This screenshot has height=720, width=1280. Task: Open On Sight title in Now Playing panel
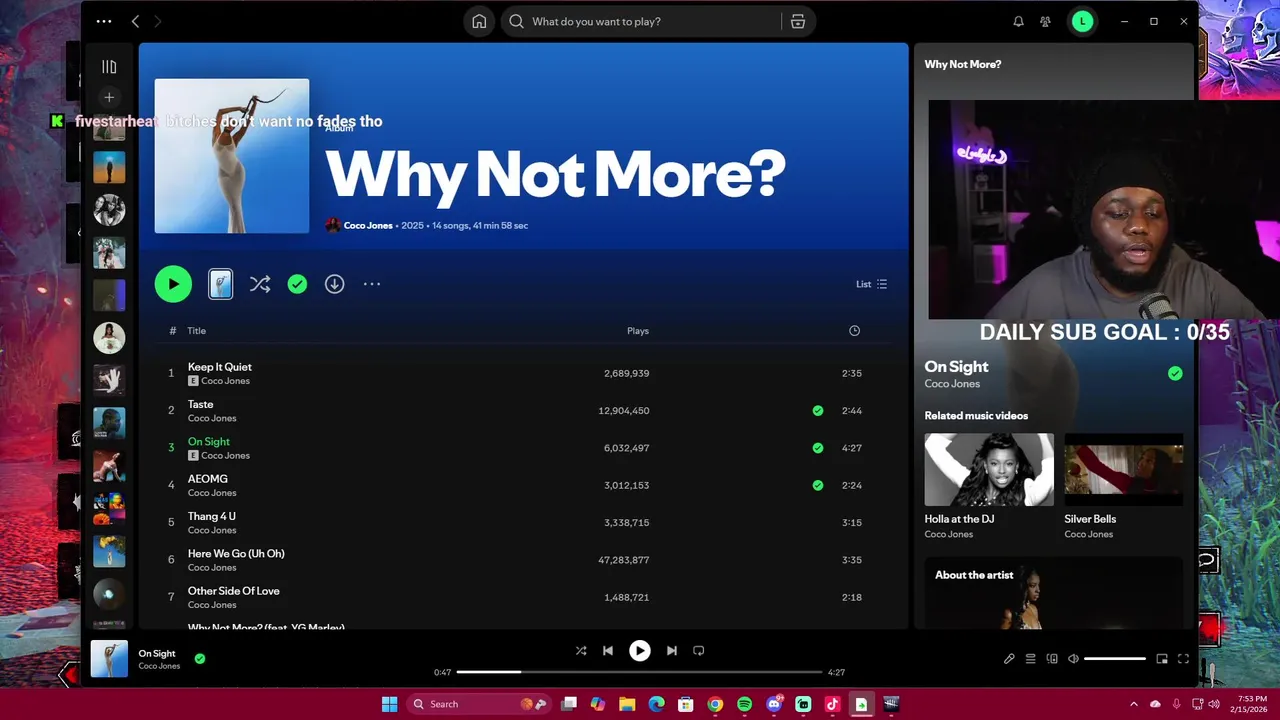tap(956, 367)
